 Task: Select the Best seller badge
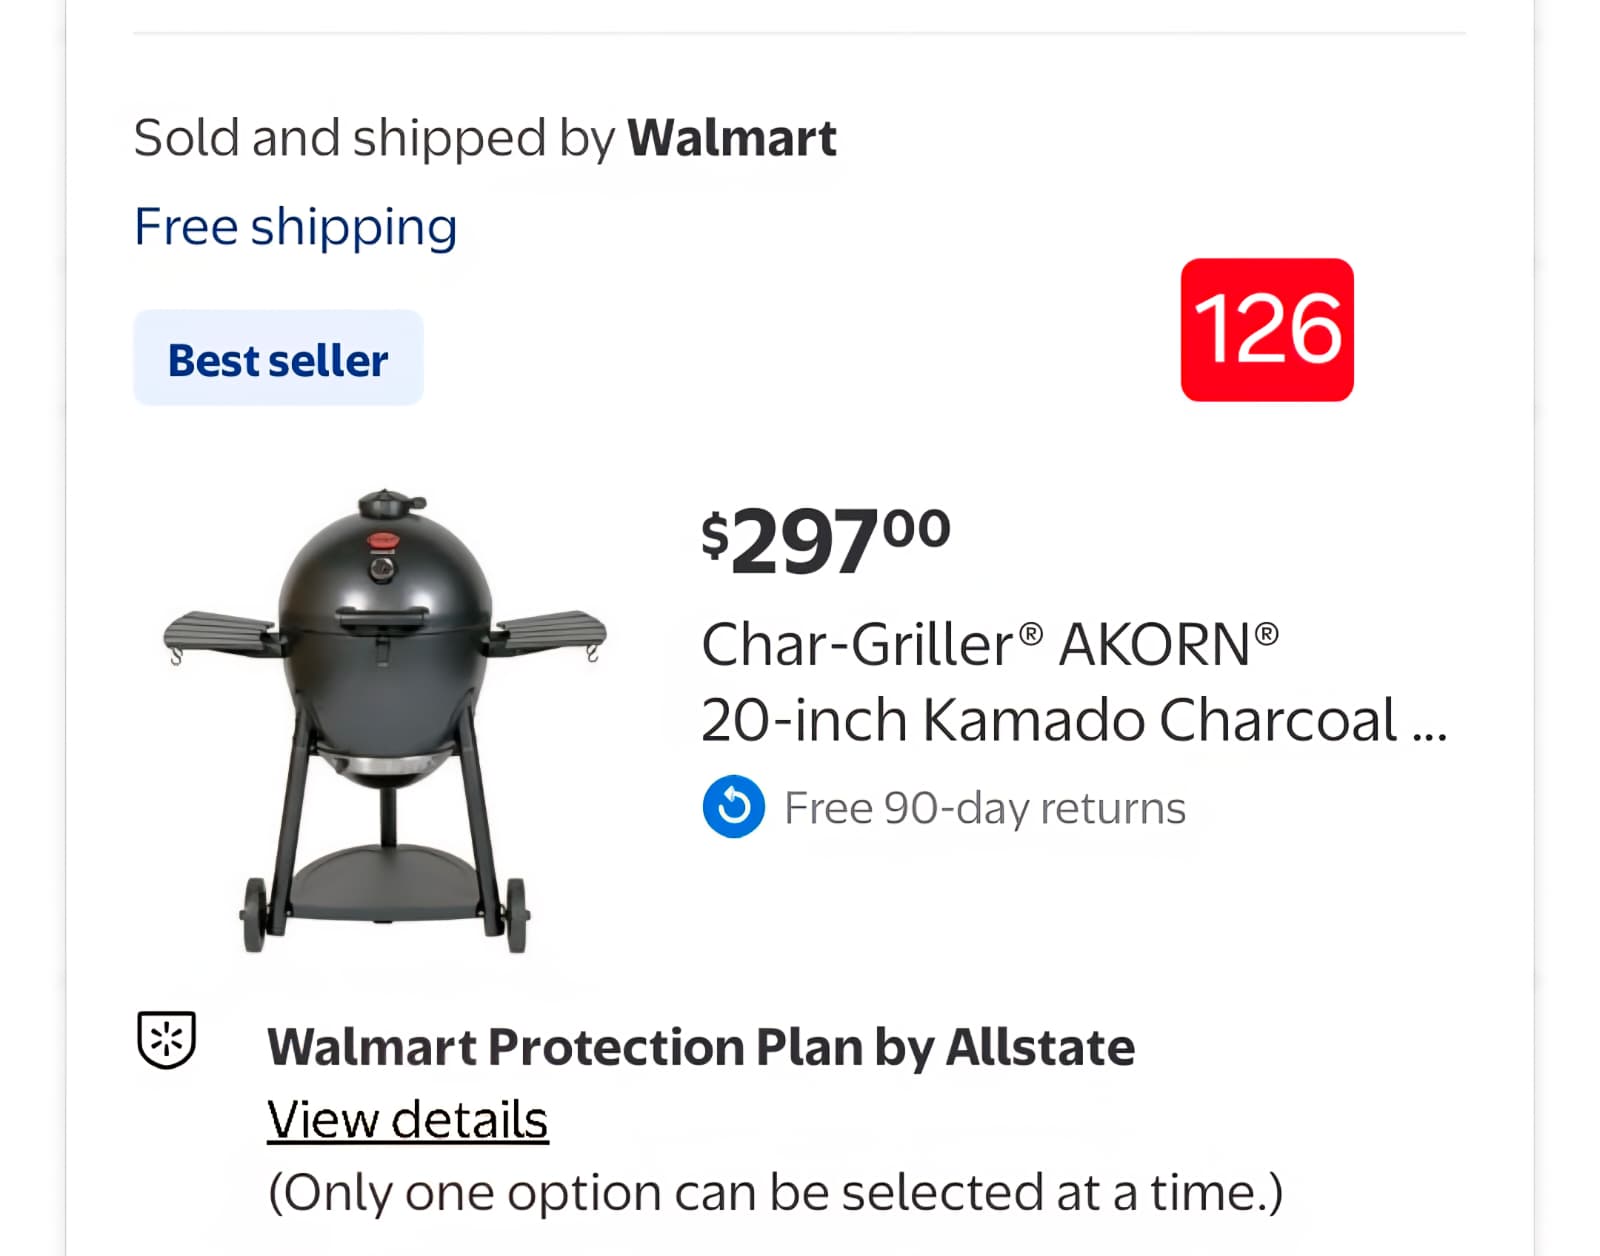[x=278, y=358]
